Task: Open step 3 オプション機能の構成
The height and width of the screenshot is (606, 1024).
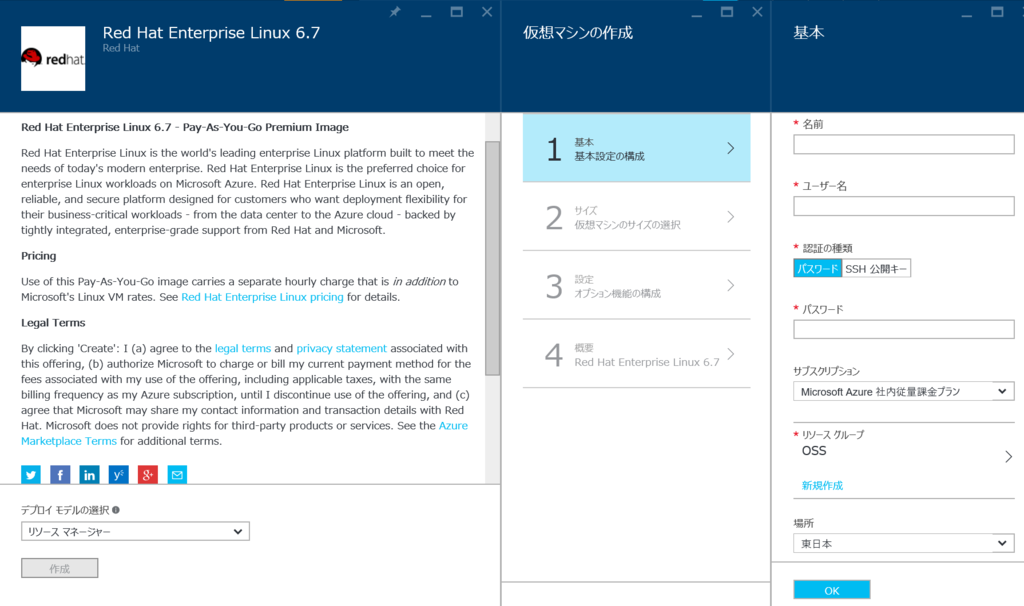Action: pyautogui.click(x=637, y=285)
